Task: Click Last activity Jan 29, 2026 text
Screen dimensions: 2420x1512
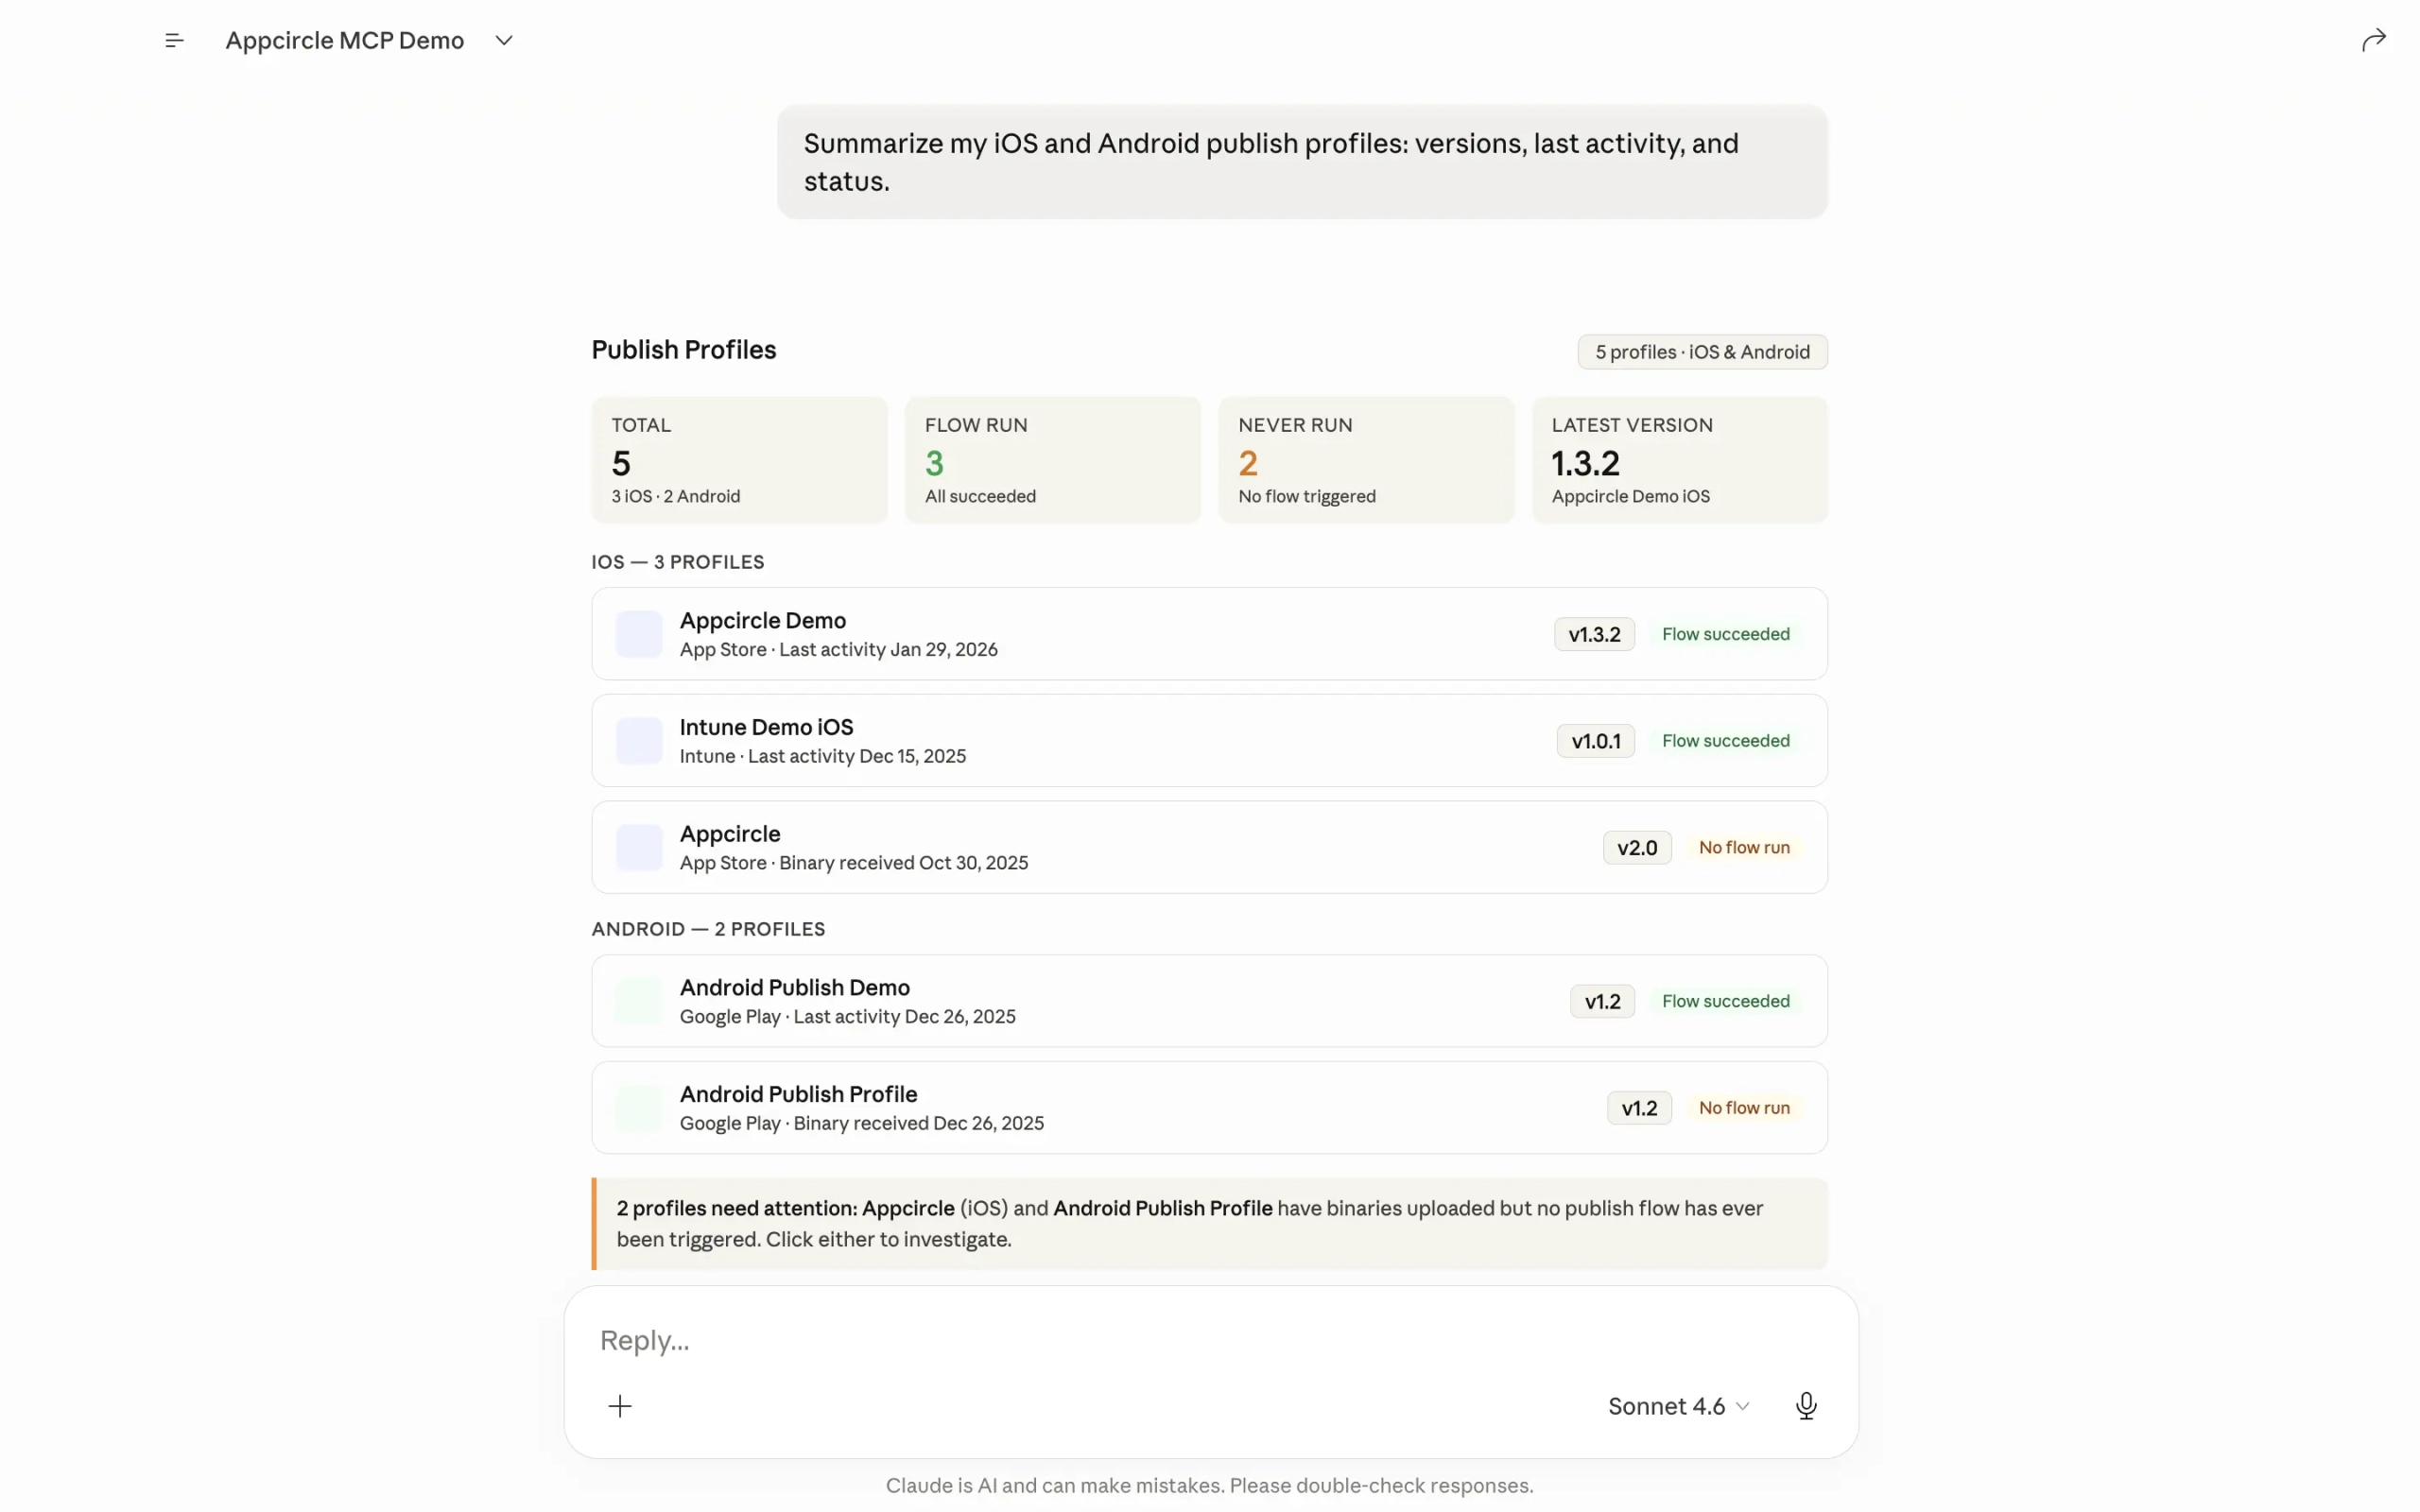Action: tap(888, 650)
